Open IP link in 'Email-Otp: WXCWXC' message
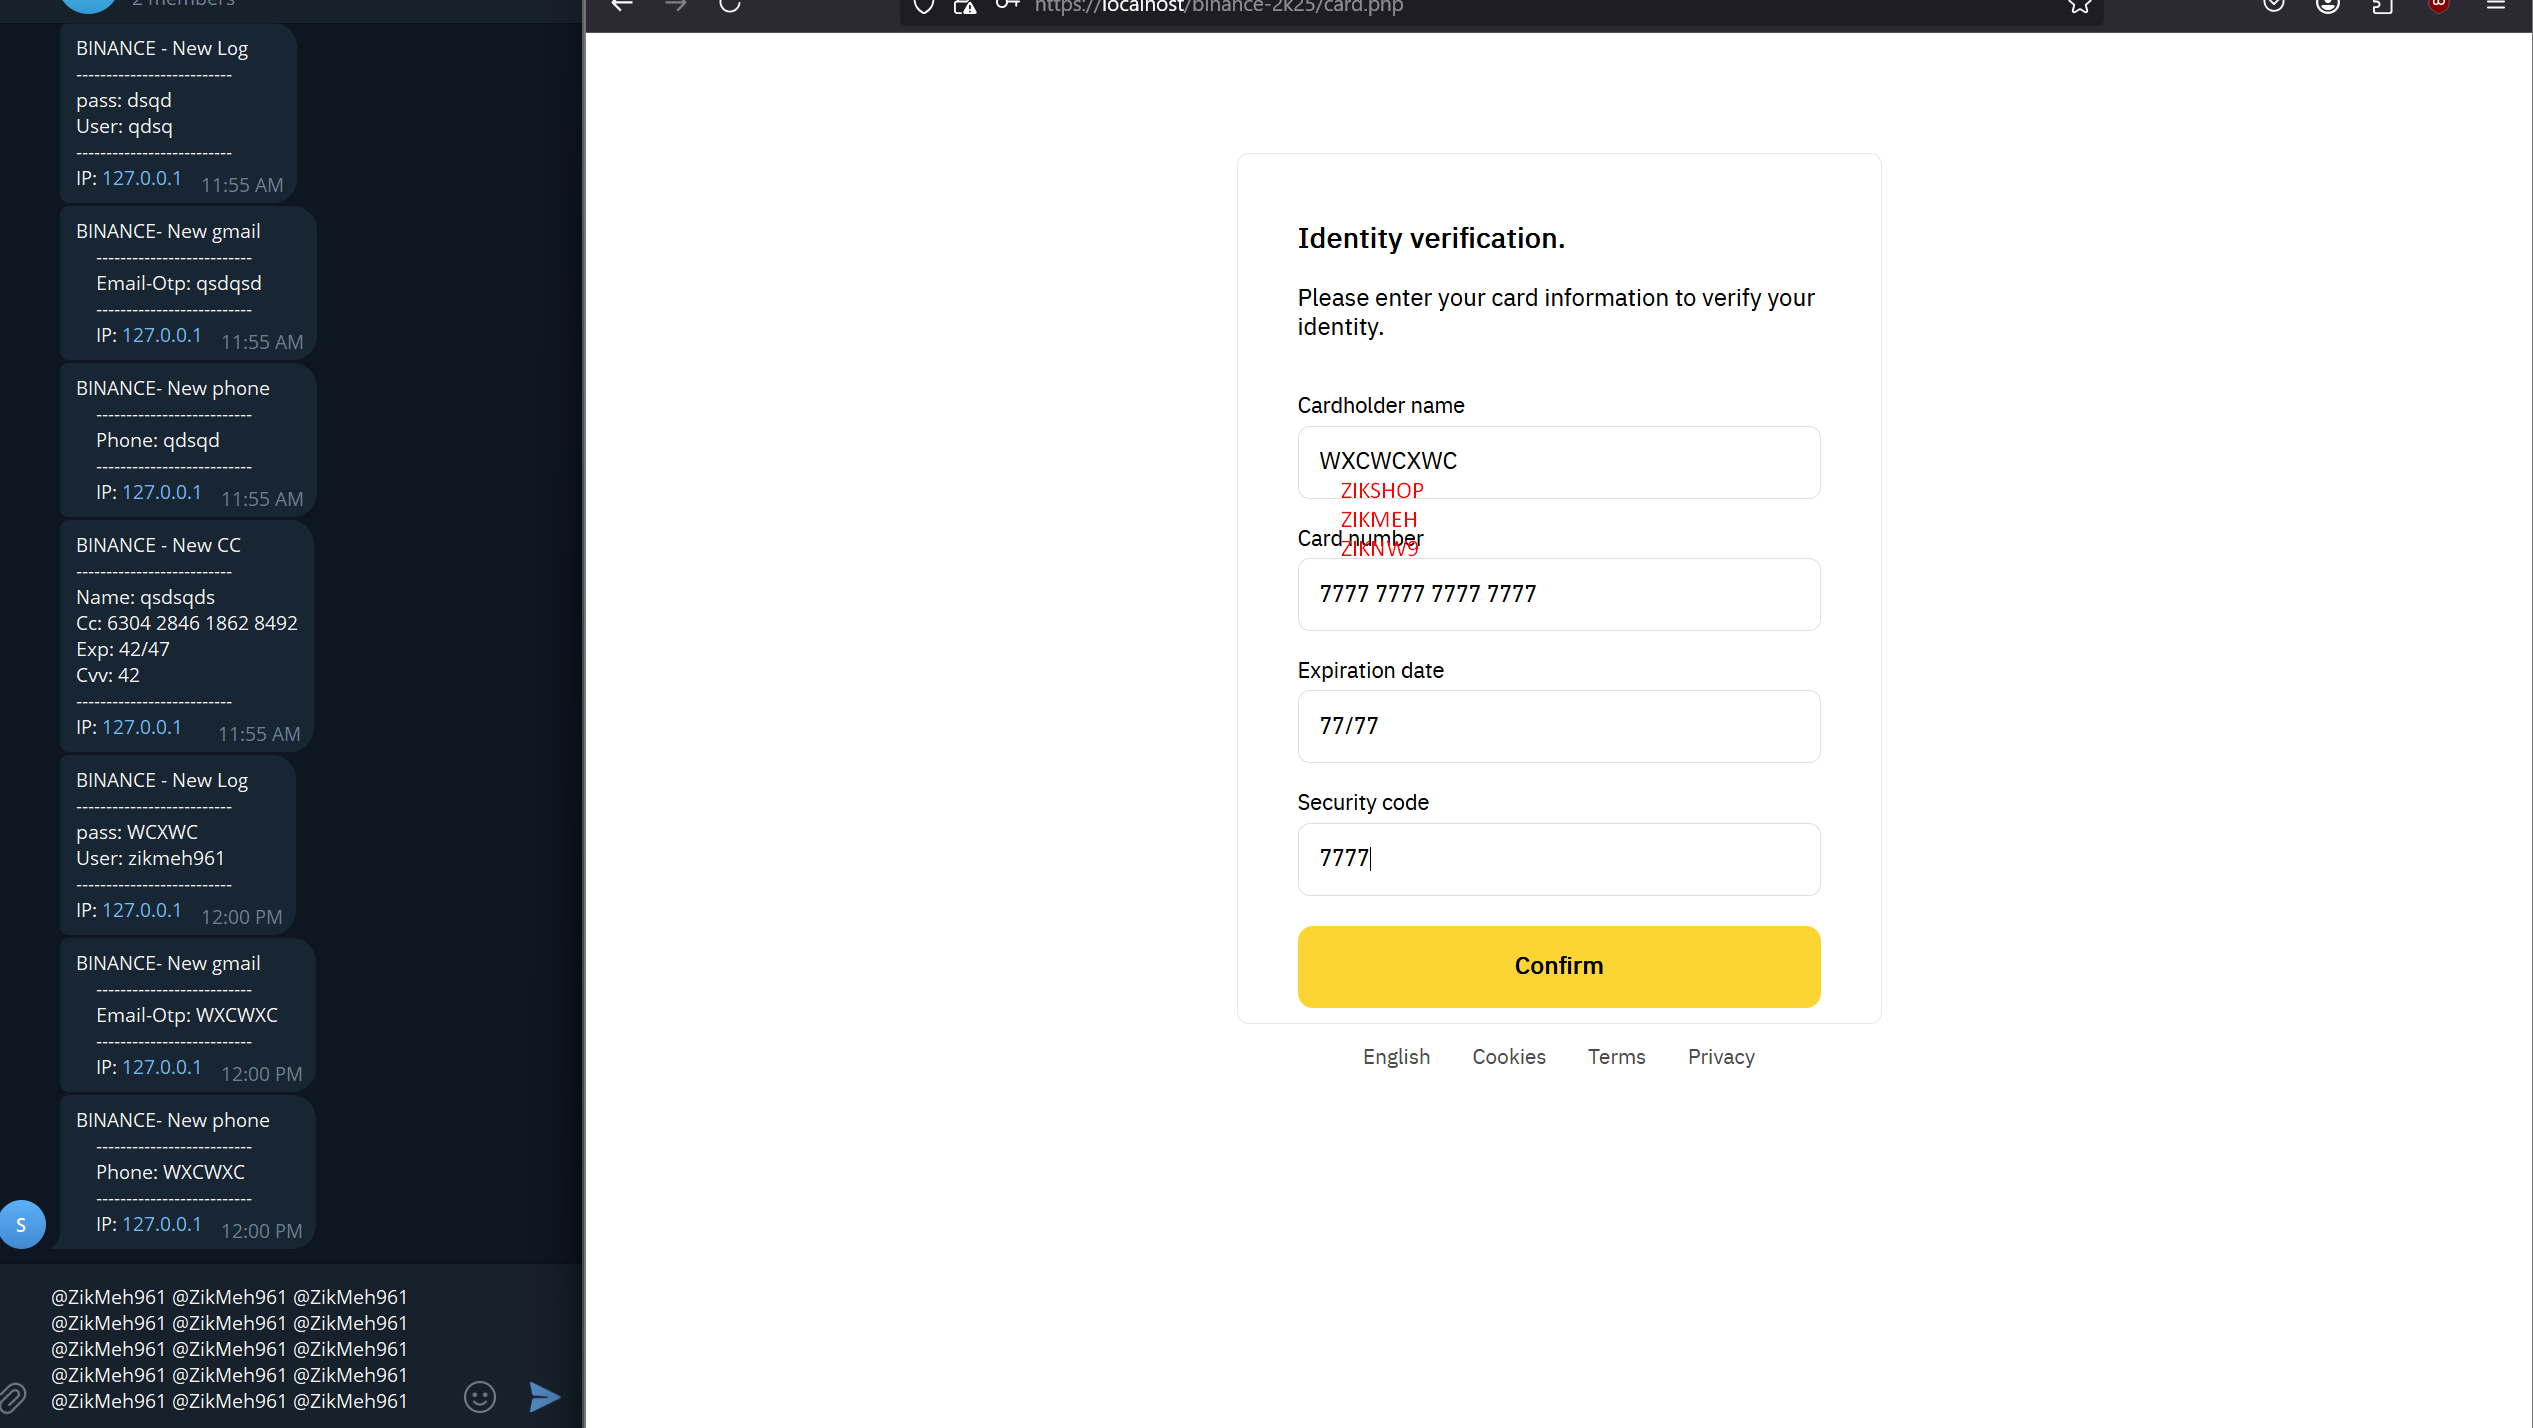This screenshot has height=1428, width=2533. [162, 1067]
